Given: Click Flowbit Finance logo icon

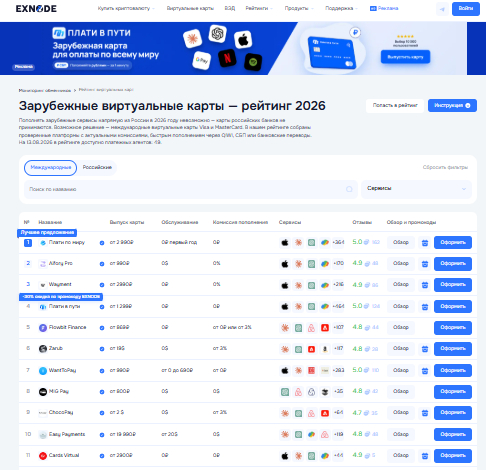Looking at the screenshot, I should pyautogui.click(x=43, y=328).
